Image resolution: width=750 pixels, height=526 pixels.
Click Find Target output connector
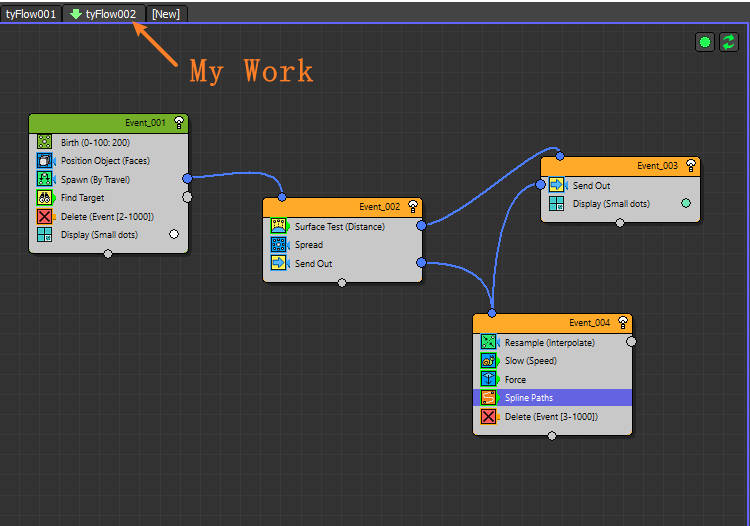188,197
